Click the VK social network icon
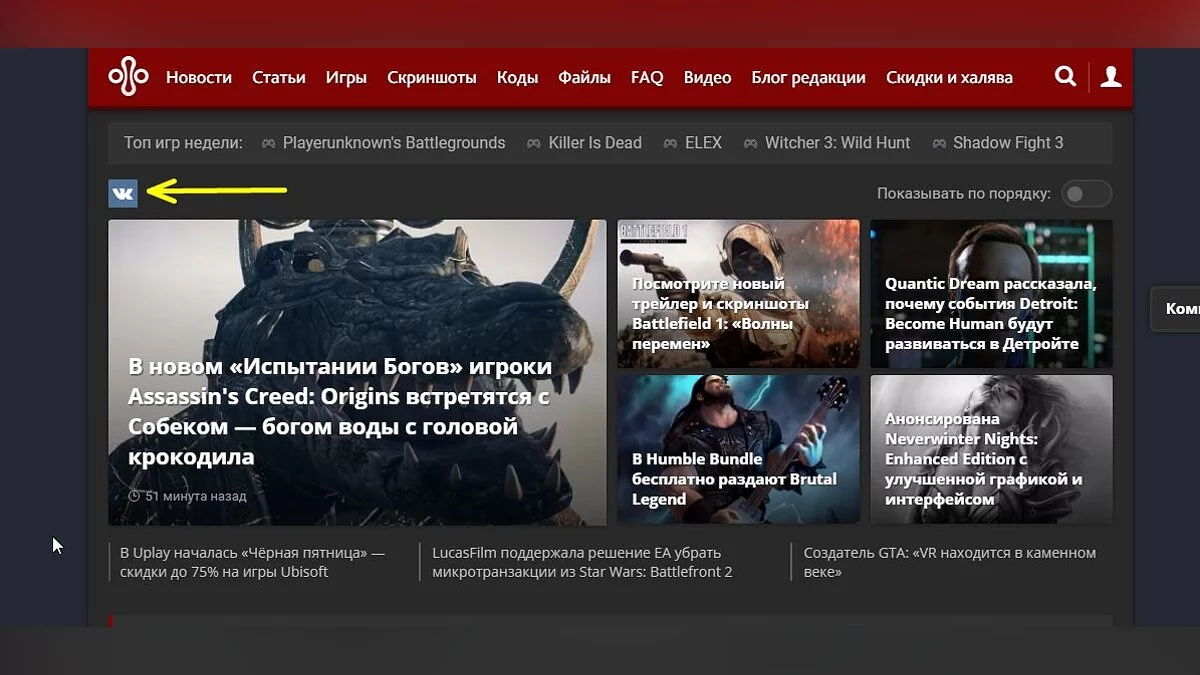The height and width of the screenshot is (675, 1200). (123, 193)
